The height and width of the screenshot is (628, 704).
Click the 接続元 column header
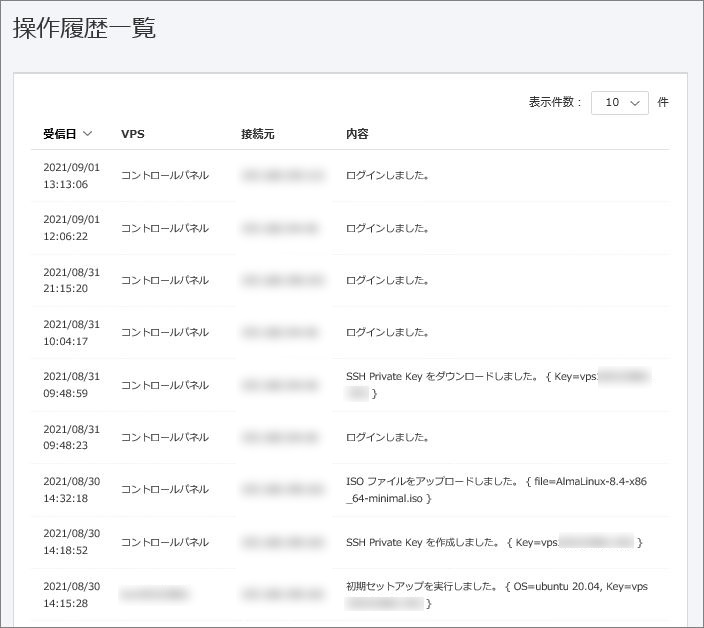point(258,134)
